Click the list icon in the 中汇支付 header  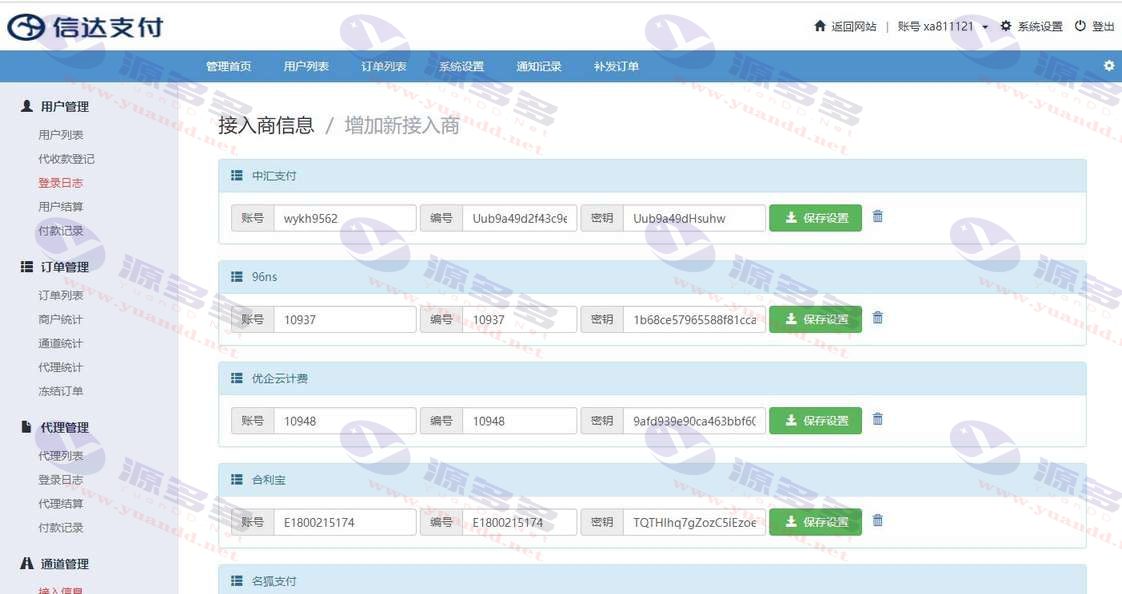click(237, 175)
